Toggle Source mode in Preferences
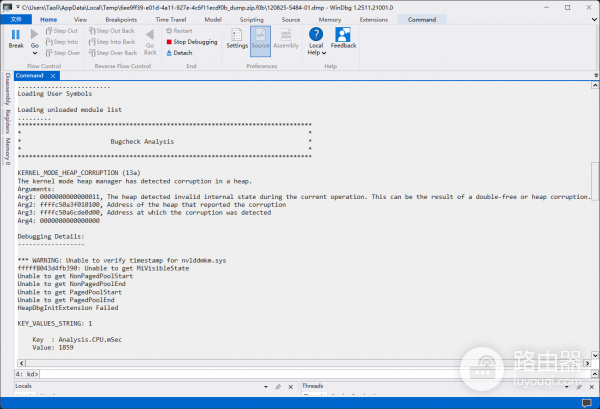Viewport: 600px width, 409px height. pyautogui.click(x=259, y=40)
